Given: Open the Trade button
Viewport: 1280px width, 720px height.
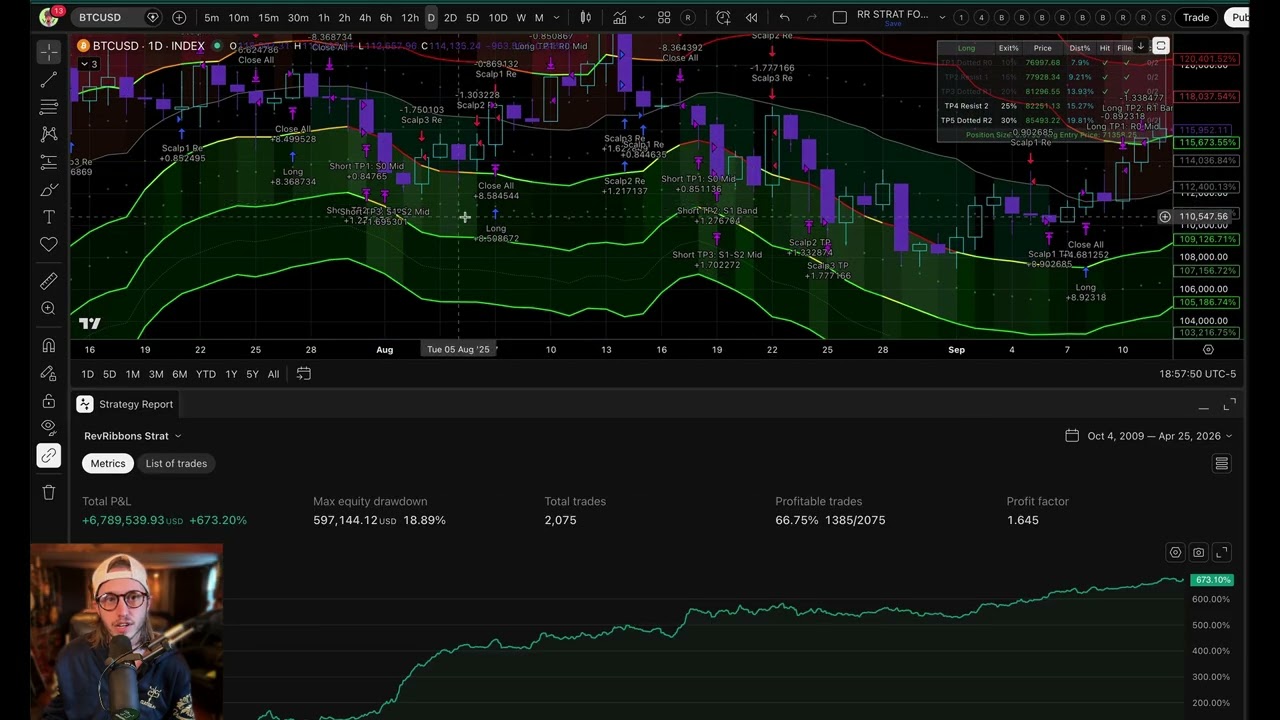Looking at the screenshot, I should 1196,17.
